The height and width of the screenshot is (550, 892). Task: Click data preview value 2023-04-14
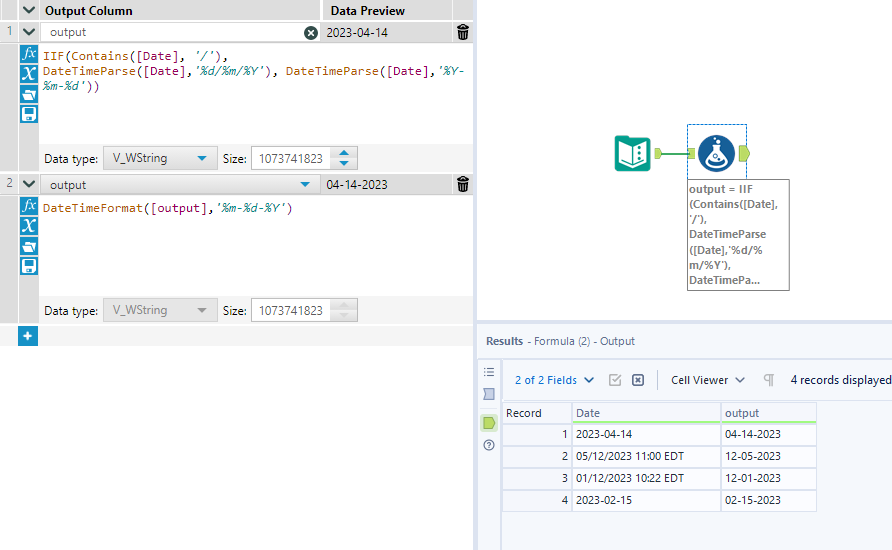(x=357, y=32)
